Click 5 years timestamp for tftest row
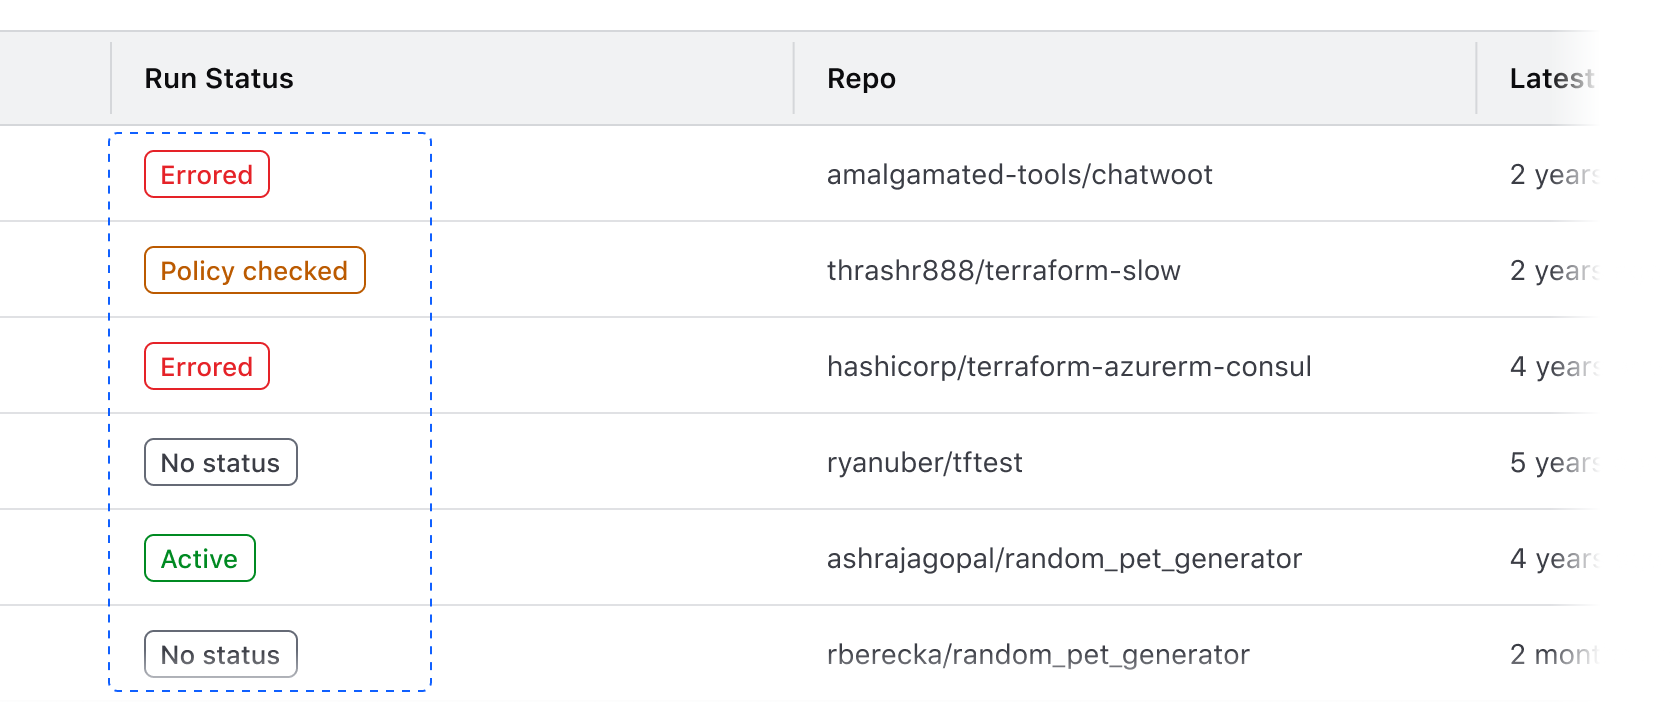This screenshot has height=706, width=1672. [1553, 463]
